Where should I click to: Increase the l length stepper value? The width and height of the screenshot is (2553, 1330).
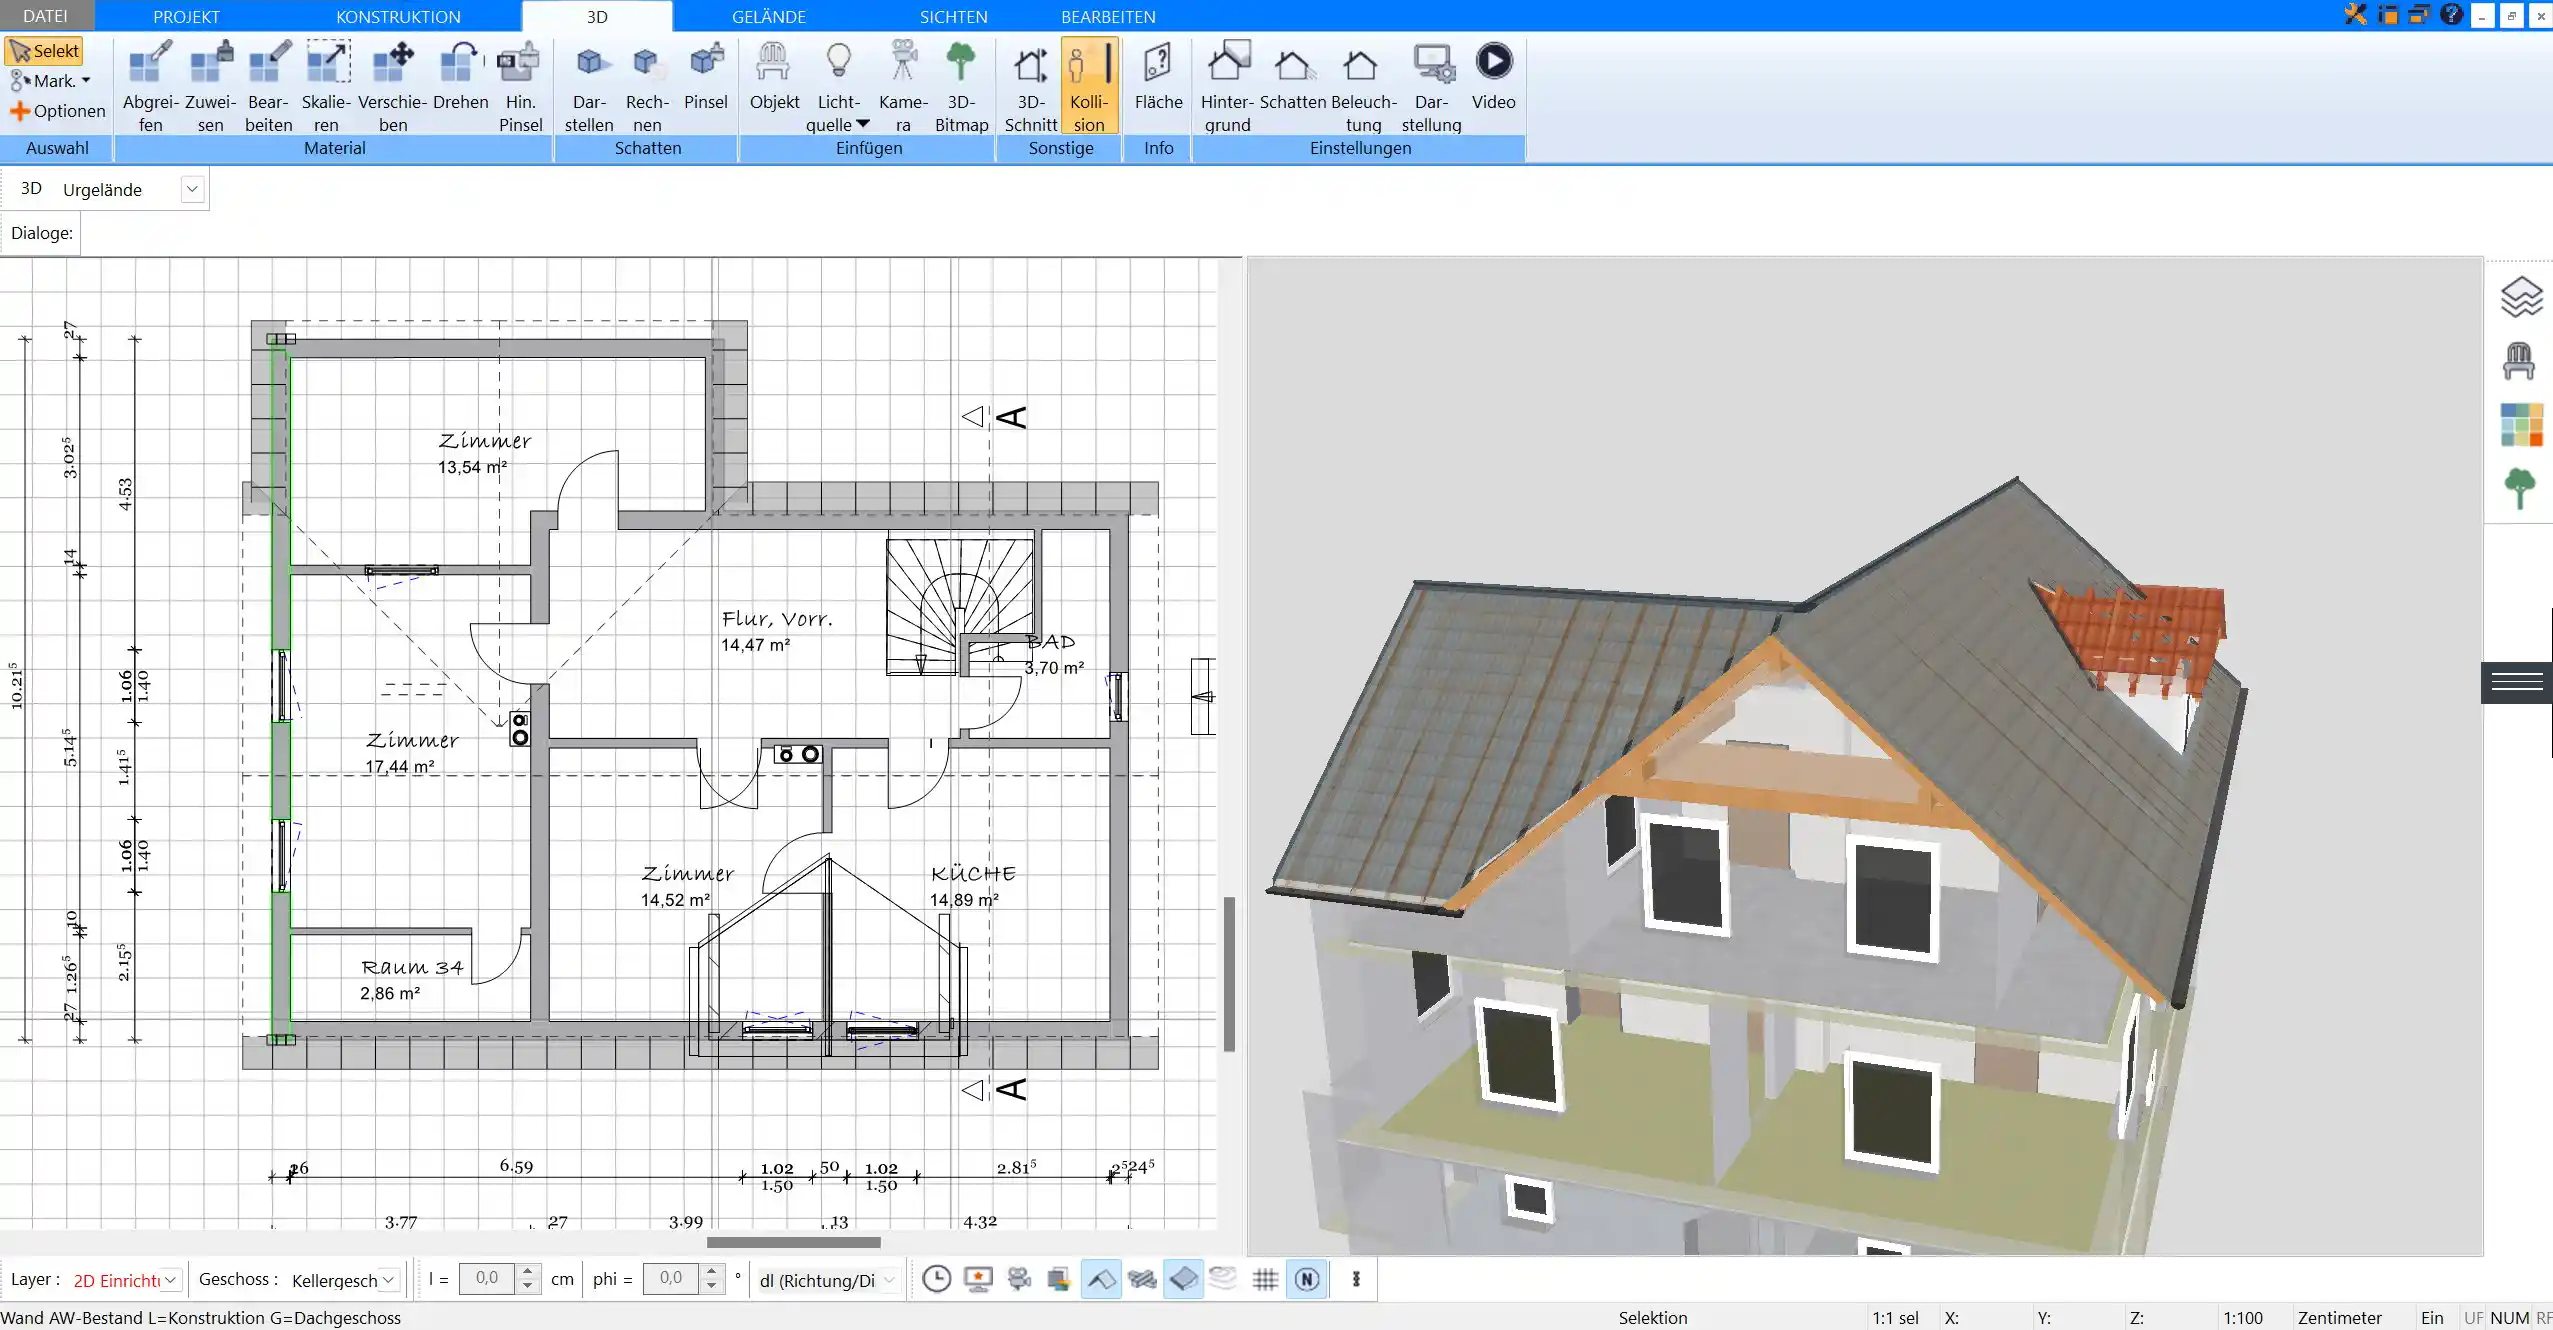[x=528, y=1272]
